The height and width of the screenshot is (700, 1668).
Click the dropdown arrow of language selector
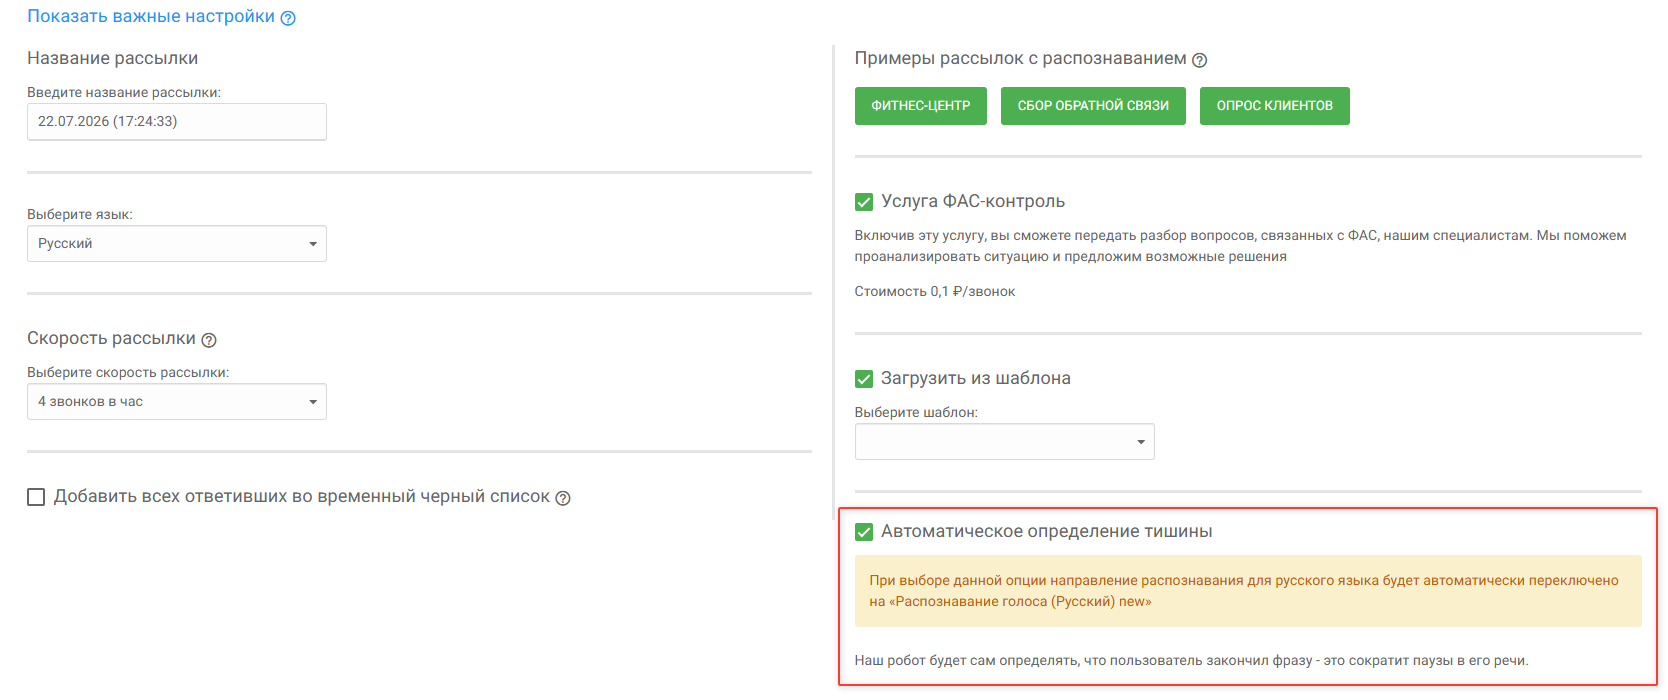click(313, 244)
